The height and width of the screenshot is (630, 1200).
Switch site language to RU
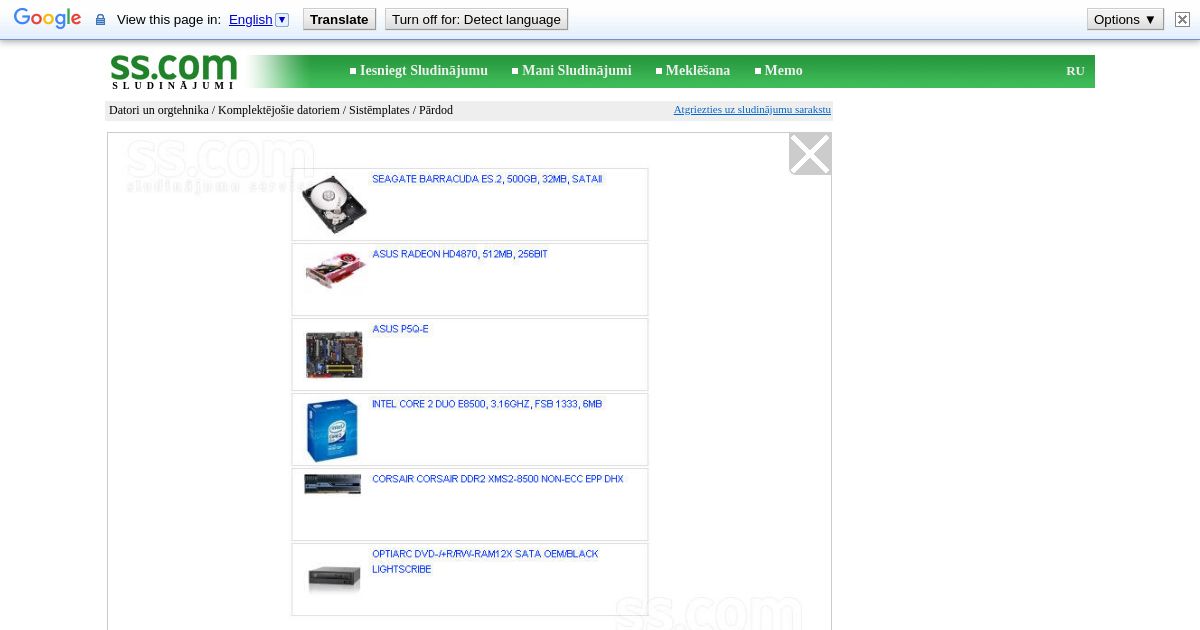coord(1075,71)
